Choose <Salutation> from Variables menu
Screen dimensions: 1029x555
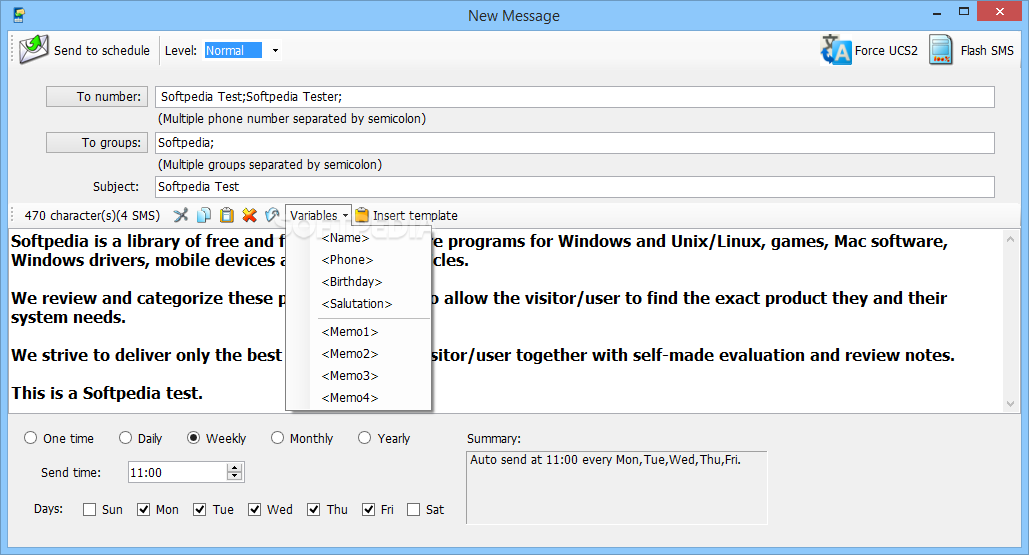point(358,304)
